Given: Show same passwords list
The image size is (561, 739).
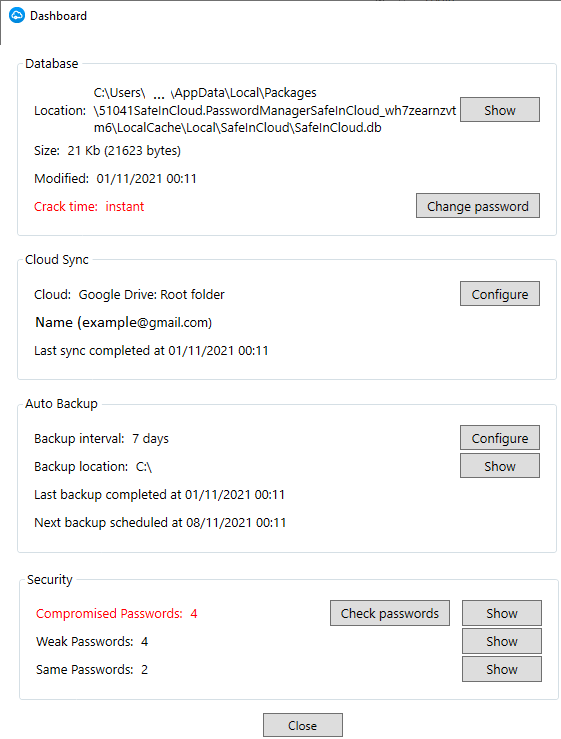Looking at the screenshot, I should coord(502,669).
